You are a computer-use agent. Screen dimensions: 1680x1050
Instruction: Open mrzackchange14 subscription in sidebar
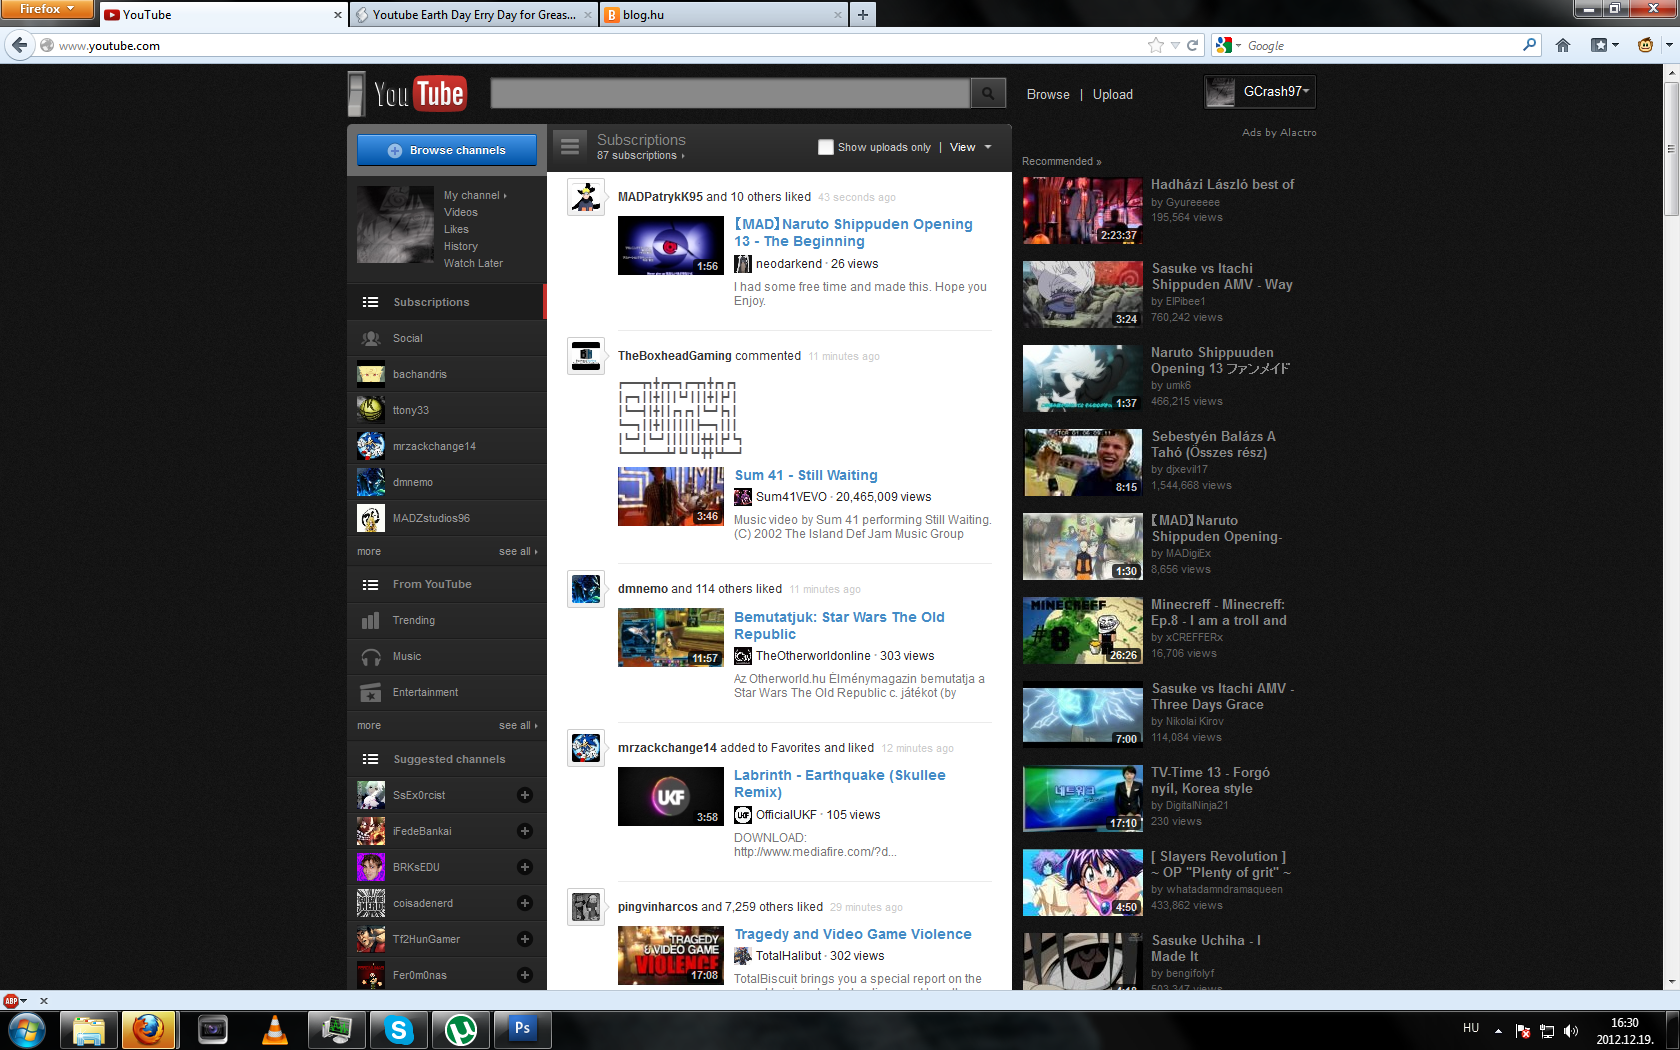[446, 446]
